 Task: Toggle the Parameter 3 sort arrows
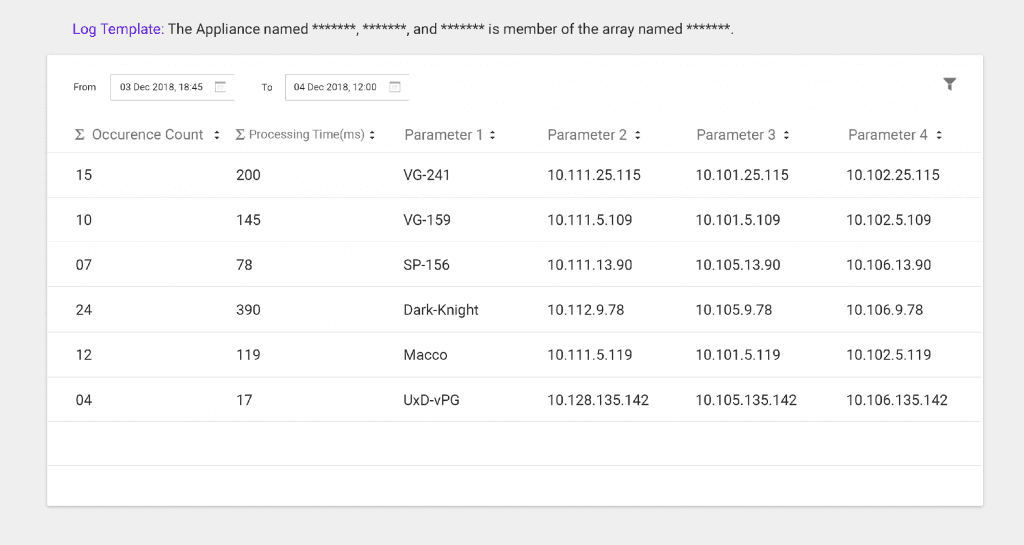coord(786,135)
